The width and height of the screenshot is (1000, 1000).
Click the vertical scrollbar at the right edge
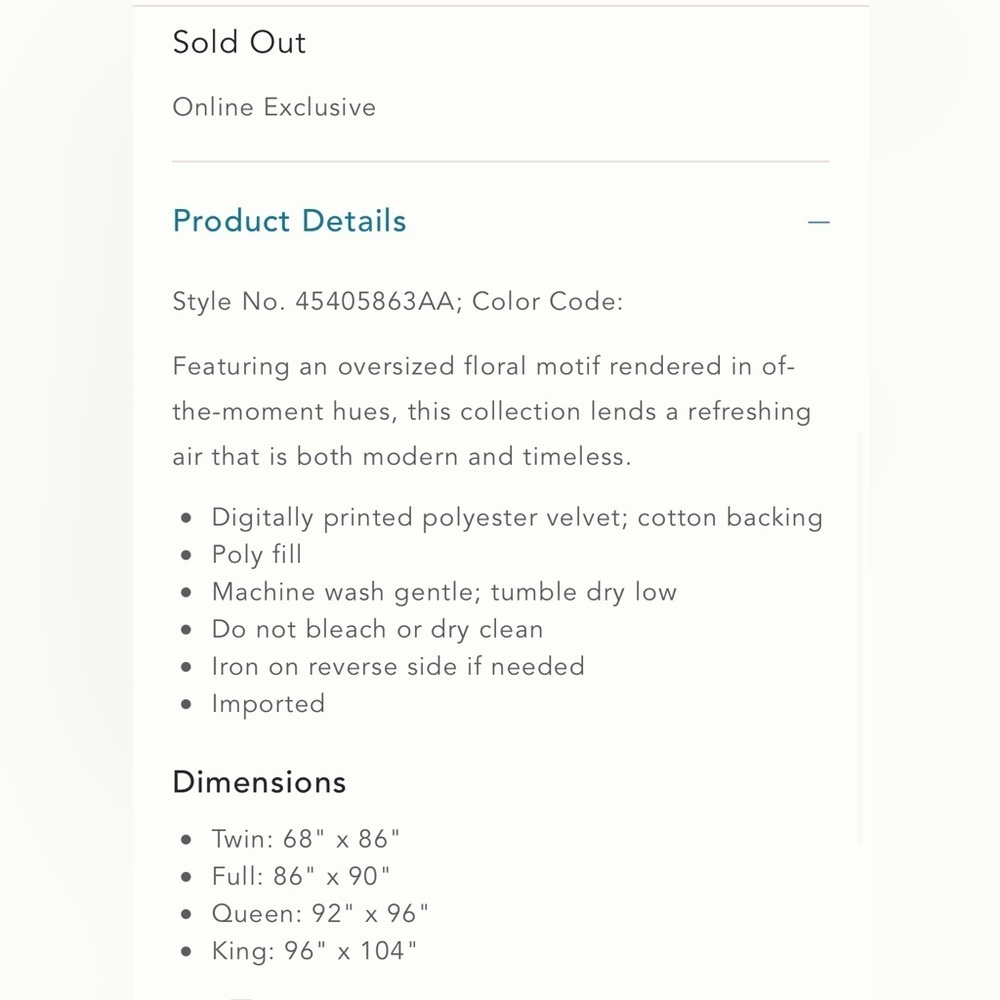tap(860, 639)
